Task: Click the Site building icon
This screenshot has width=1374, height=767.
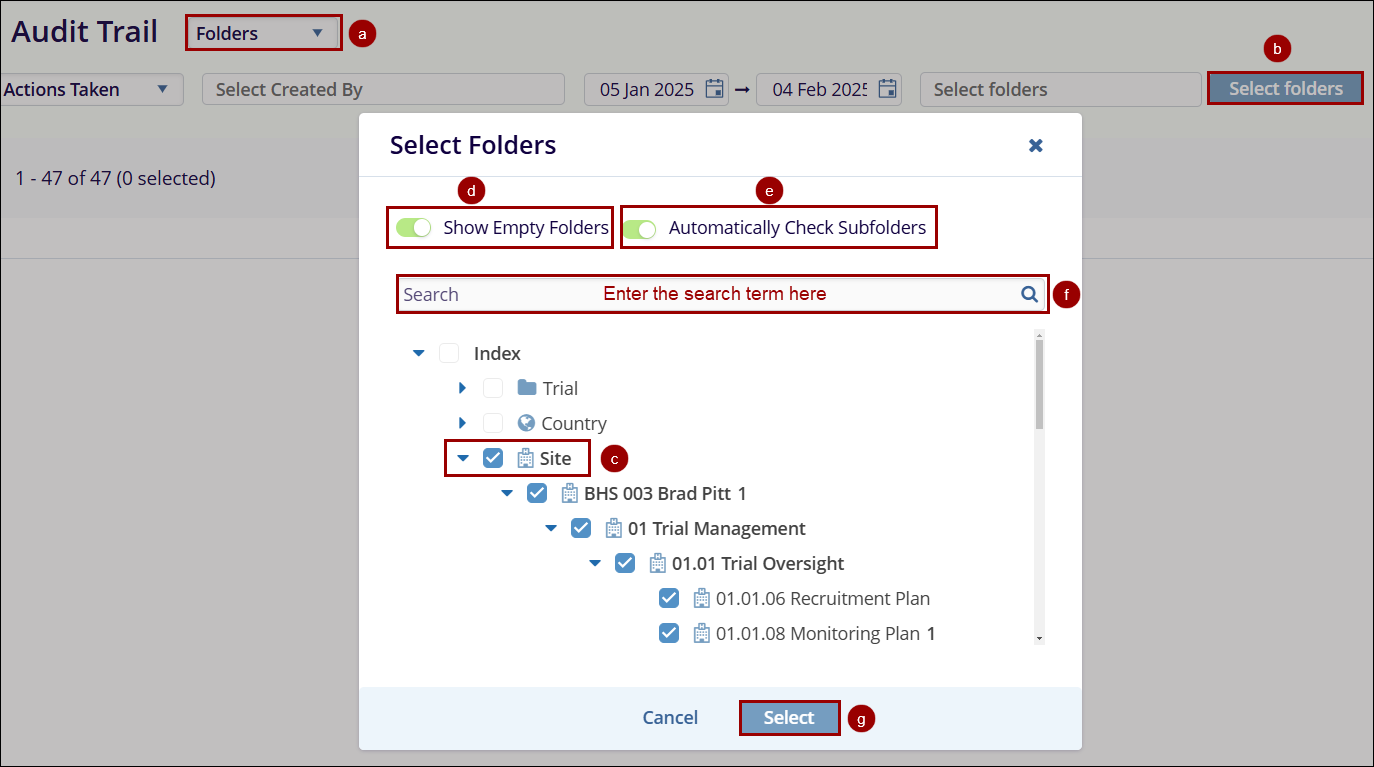Action: [x=526, y=458]
